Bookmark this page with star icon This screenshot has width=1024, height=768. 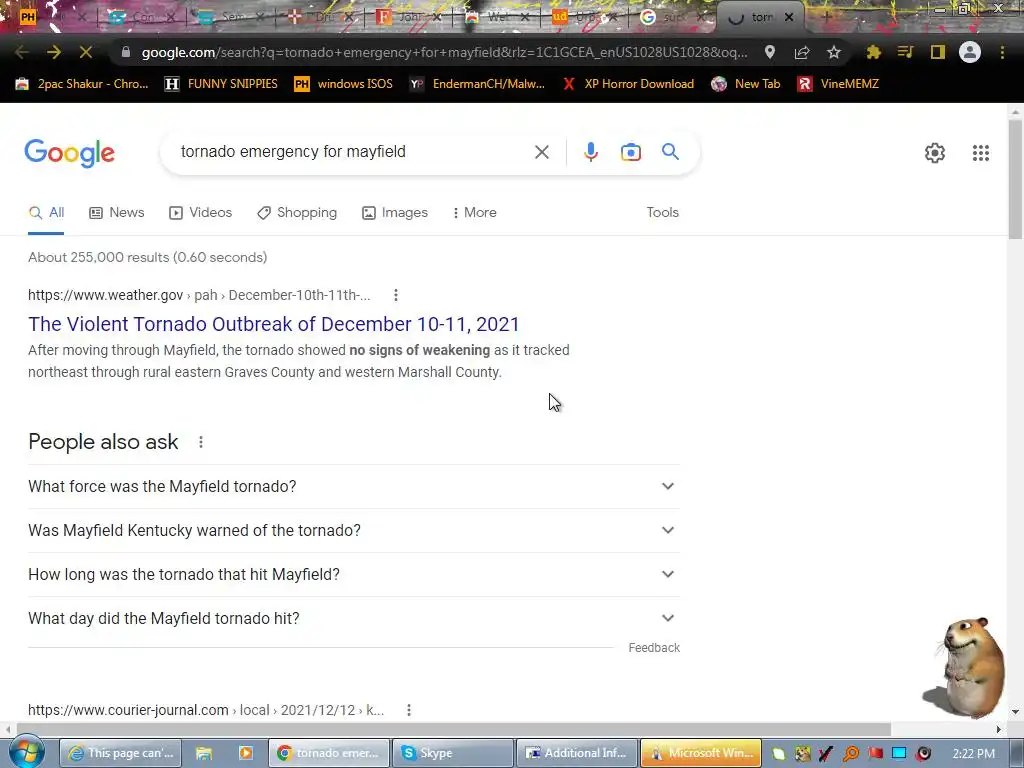tap(834, 52)
